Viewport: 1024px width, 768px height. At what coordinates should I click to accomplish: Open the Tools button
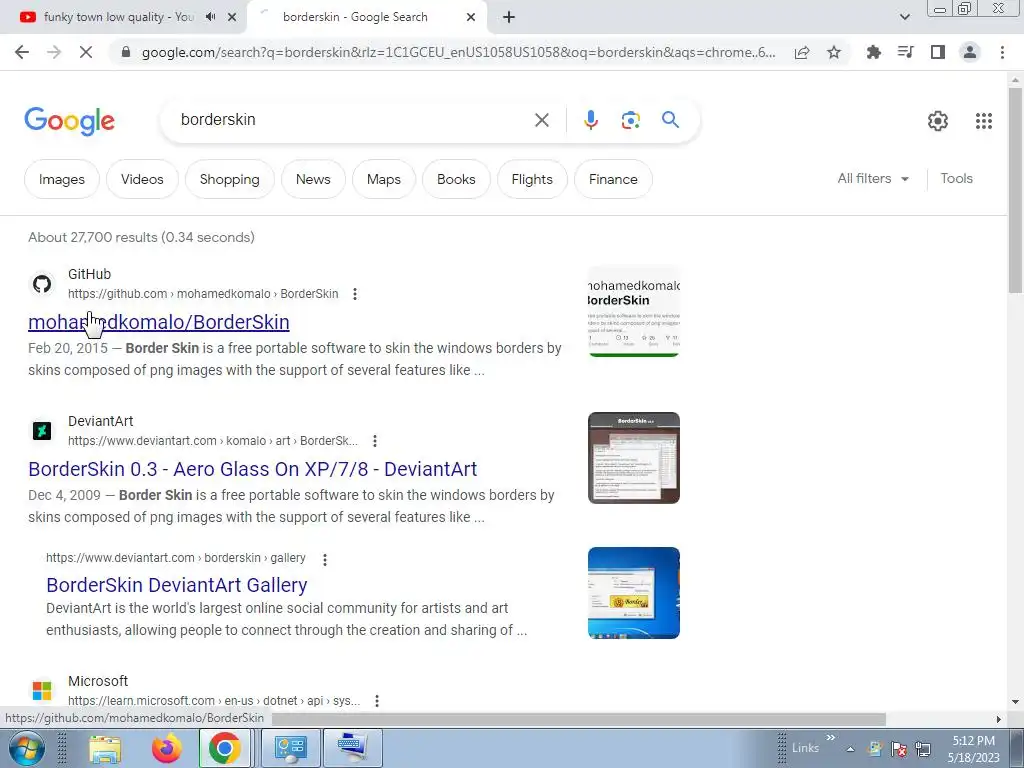(956, 178)
